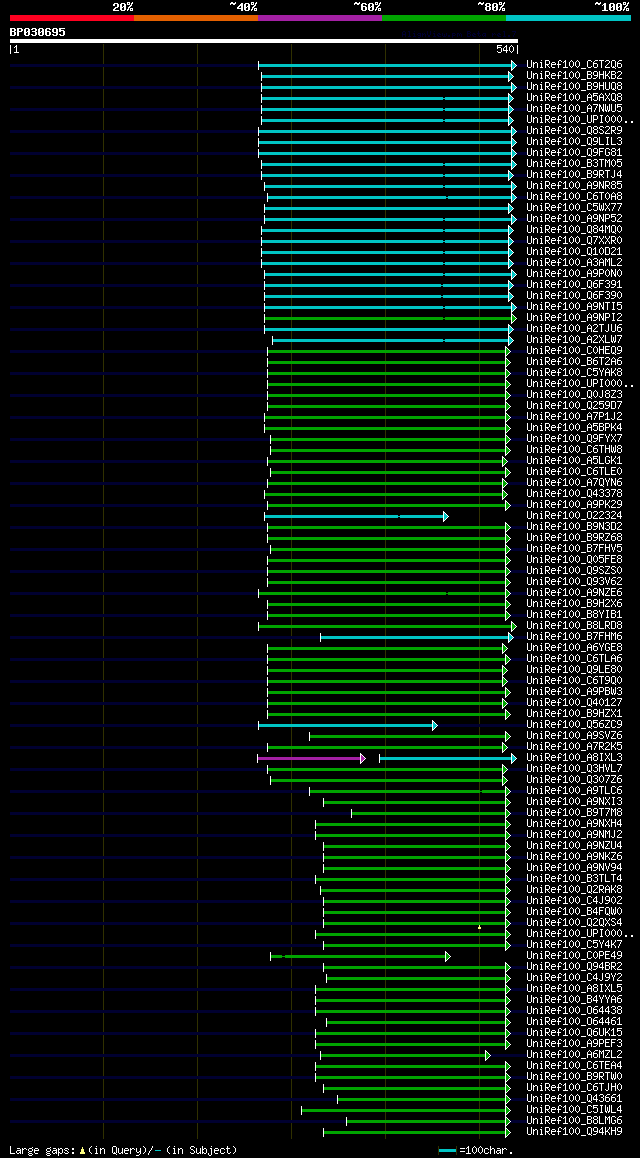Open the UniRef100_A9NKZ6 hit
The width and height of the screenshot is (640, 1158).
[x=574, y=857]
